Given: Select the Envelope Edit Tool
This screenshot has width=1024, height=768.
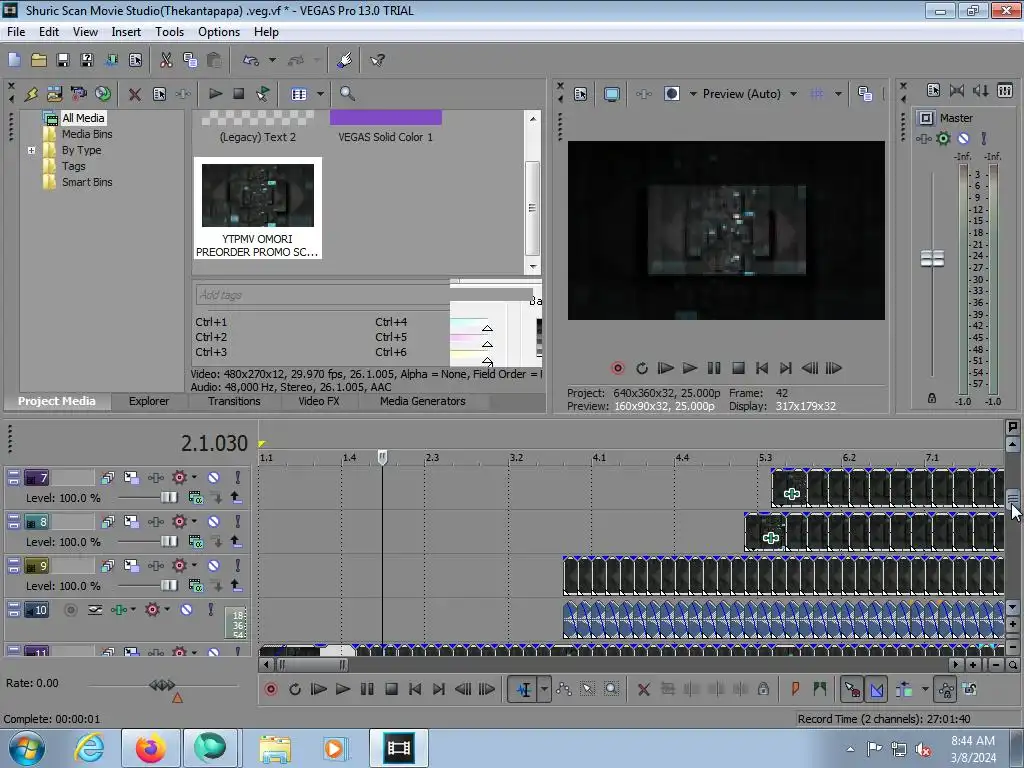Looking at the screenshot, I should 564,689.
